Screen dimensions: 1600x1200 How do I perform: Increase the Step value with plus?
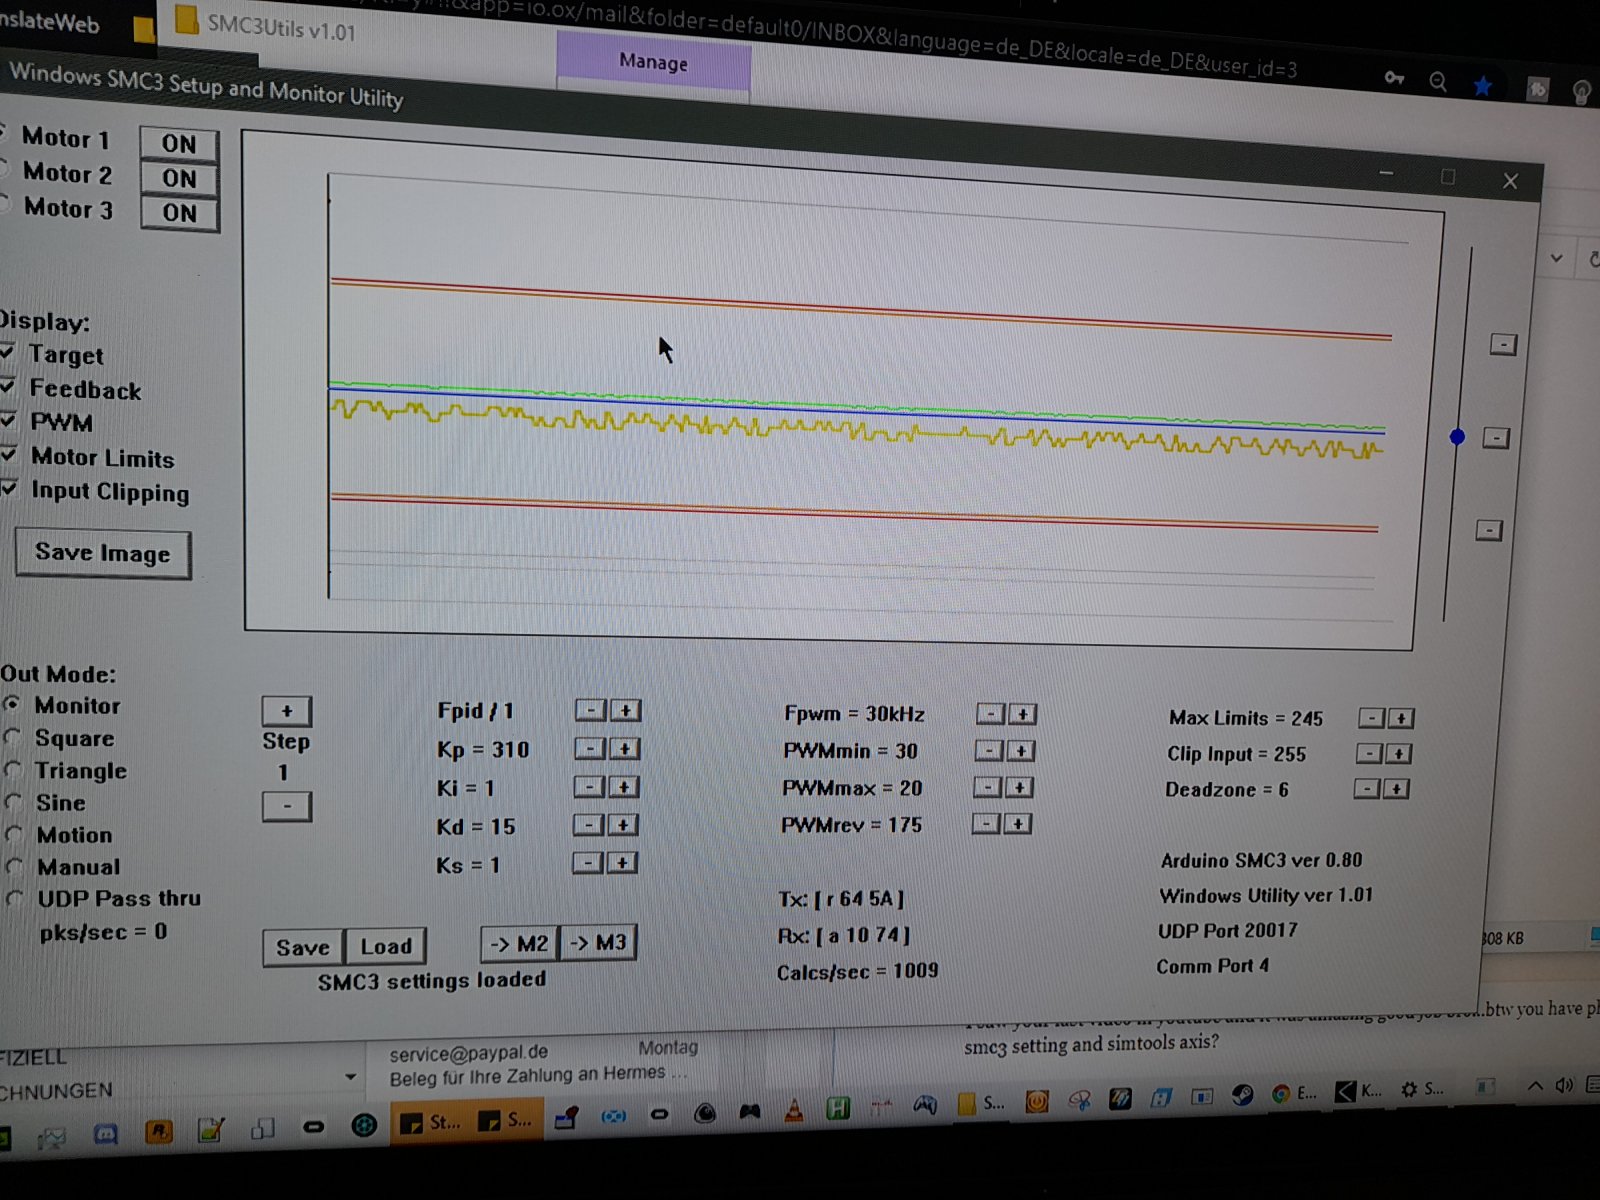287,711
